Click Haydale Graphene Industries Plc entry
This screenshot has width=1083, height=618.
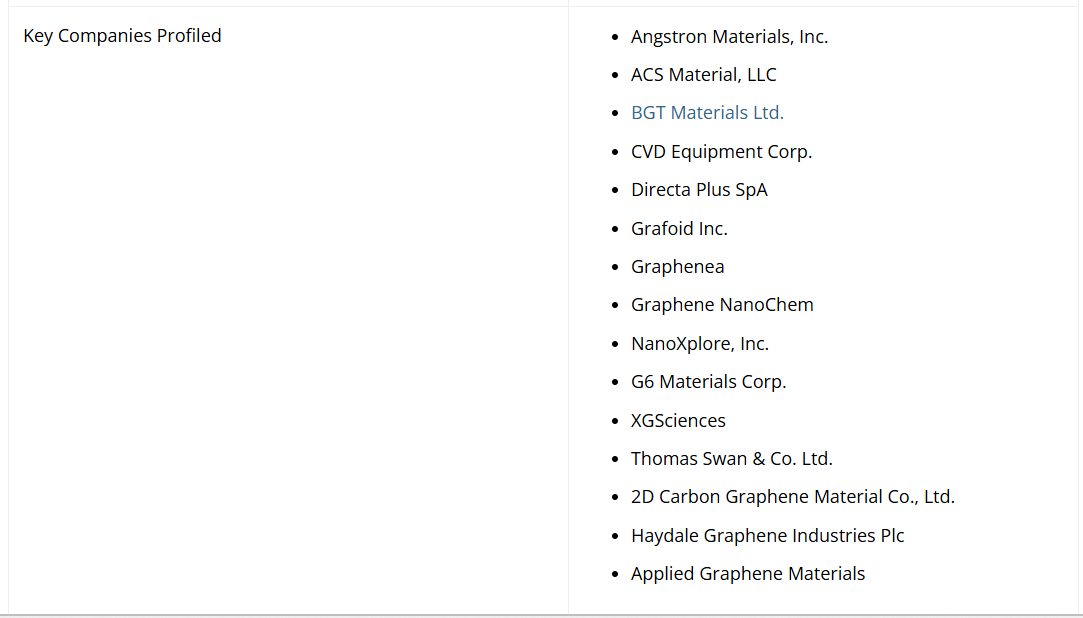767,536
